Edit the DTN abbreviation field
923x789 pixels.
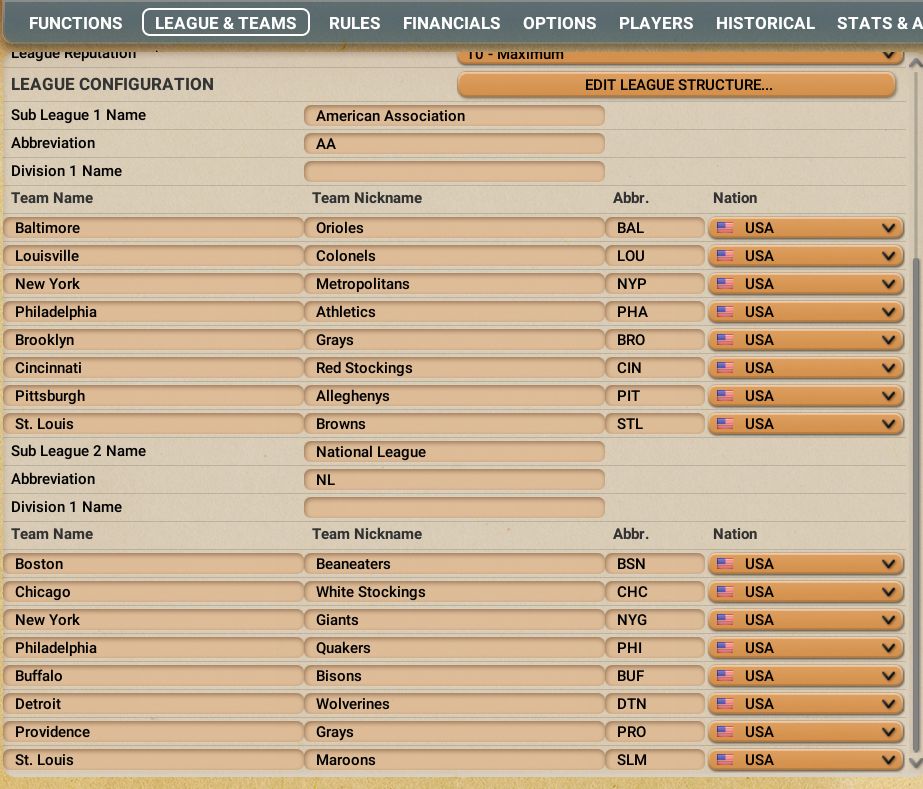click(655, 704)
